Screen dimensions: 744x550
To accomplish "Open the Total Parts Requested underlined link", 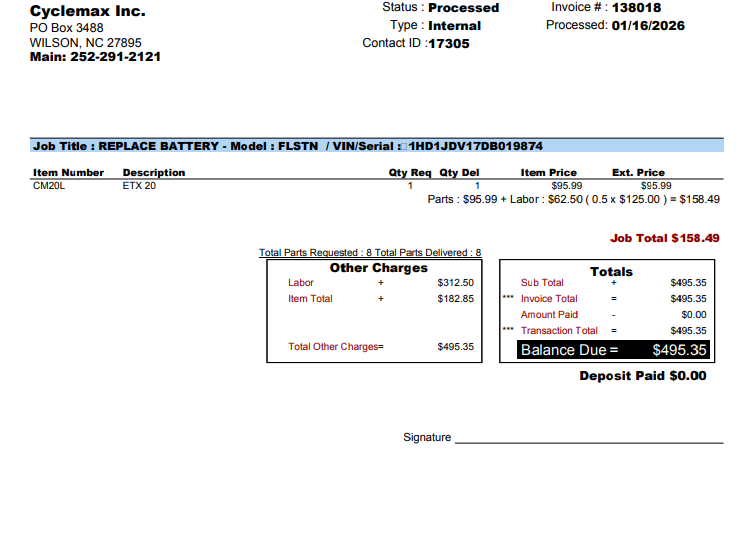I will tap(370, 253).
